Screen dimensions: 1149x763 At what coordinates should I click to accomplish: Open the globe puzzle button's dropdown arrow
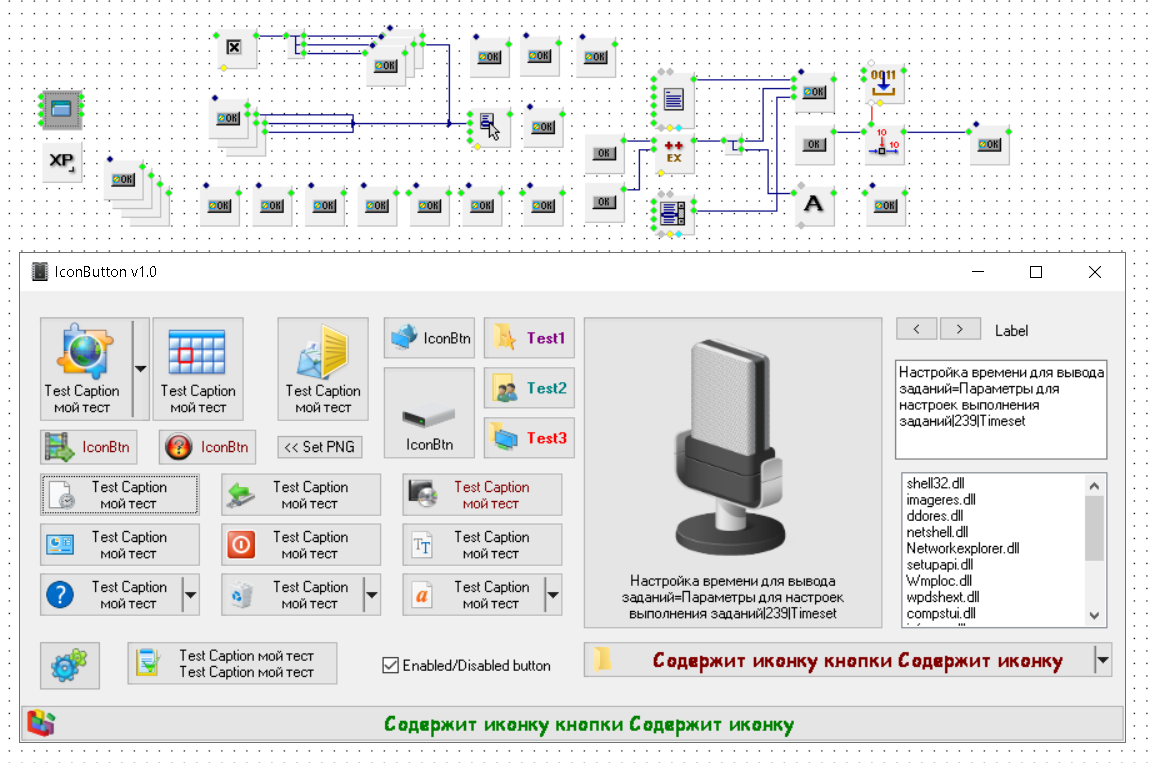[140, 368]
